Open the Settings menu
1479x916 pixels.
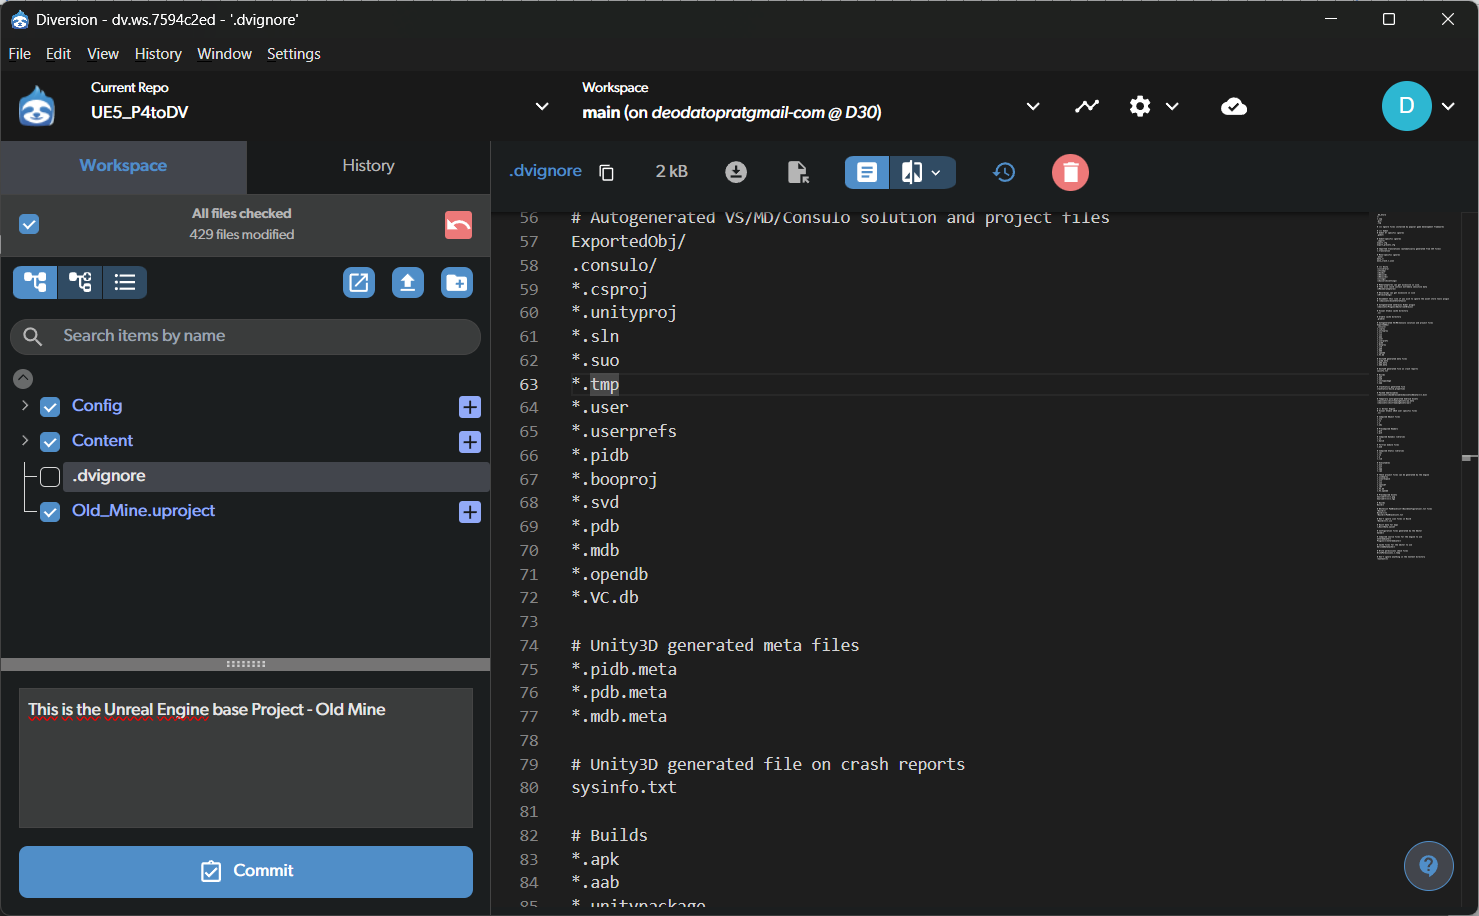coord(294,54)
